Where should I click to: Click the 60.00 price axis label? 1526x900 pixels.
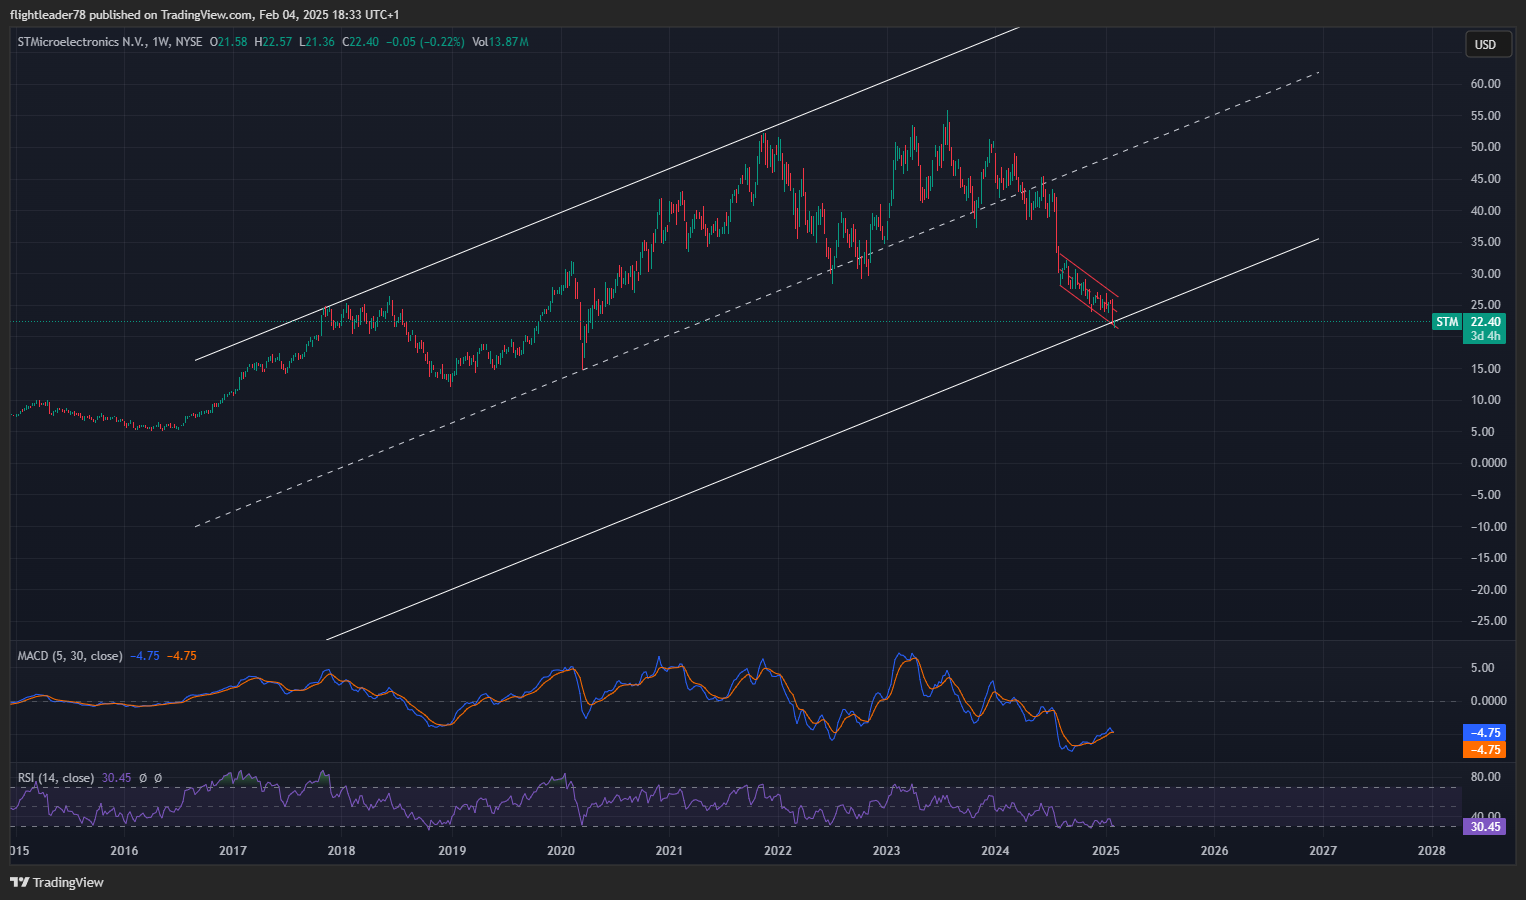coord(1485,84)
